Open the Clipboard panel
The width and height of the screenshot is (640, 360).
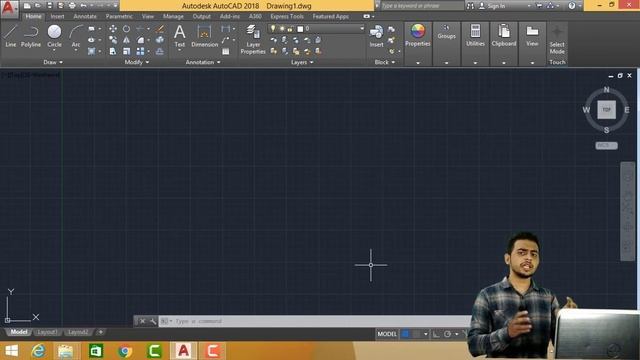pos(504,35)
